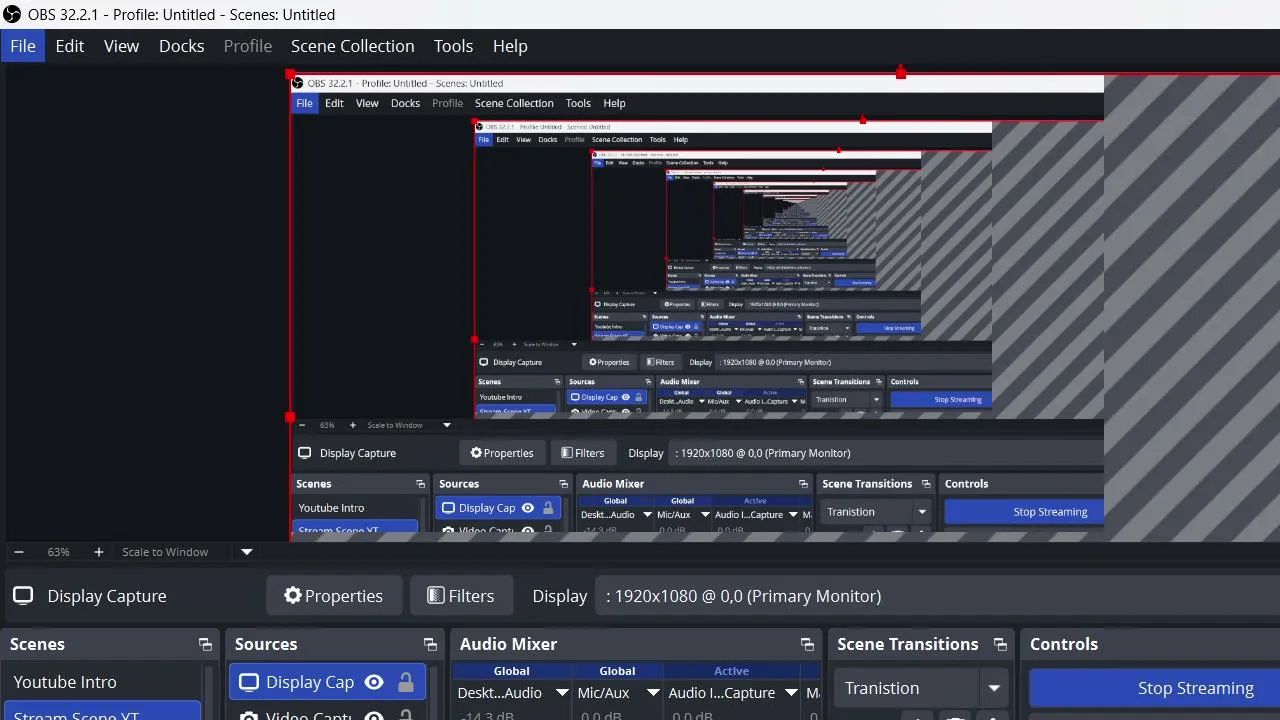Click the 63% zoom value

[58, 552]
